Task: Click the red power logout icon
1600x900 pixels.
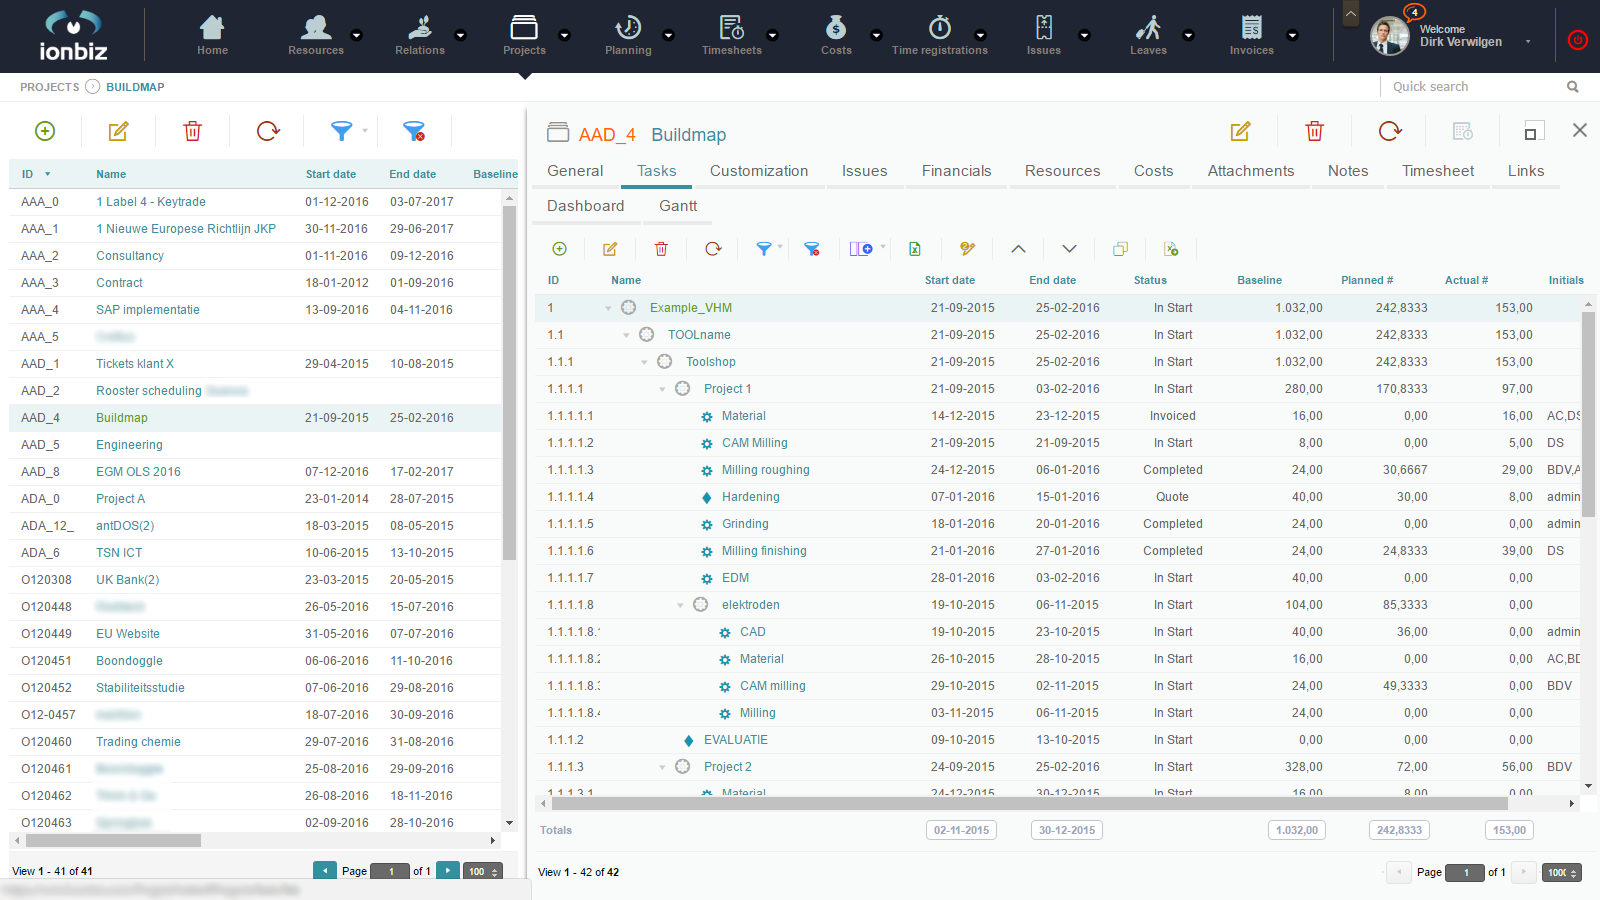Action: tap(1577, 40)
